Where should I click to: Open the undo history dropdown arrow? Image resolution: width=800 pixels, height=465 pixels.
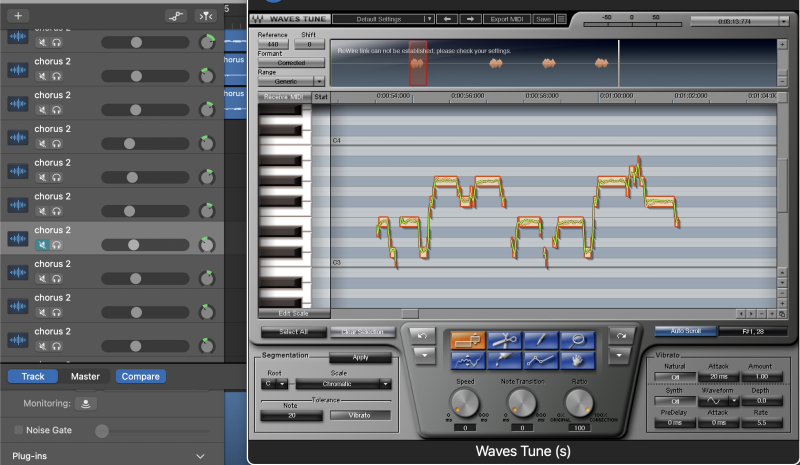point(423,355)
